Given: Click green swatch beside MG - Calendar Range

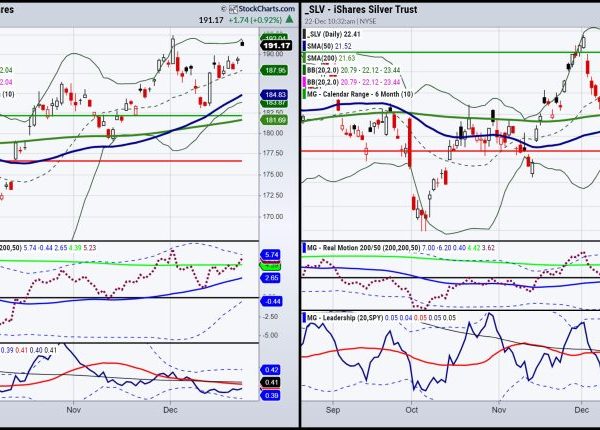Looking at the screenshot, I should click(304, 94).
